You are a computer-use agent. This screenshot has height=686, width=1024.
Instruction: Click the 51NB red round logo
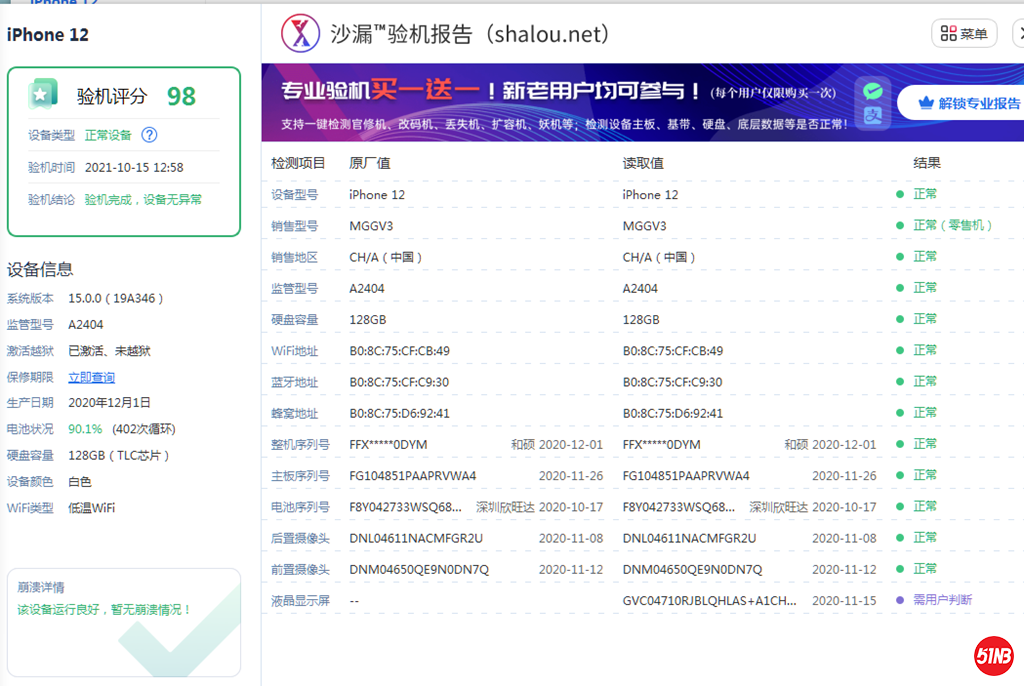(x=993, y=656)
